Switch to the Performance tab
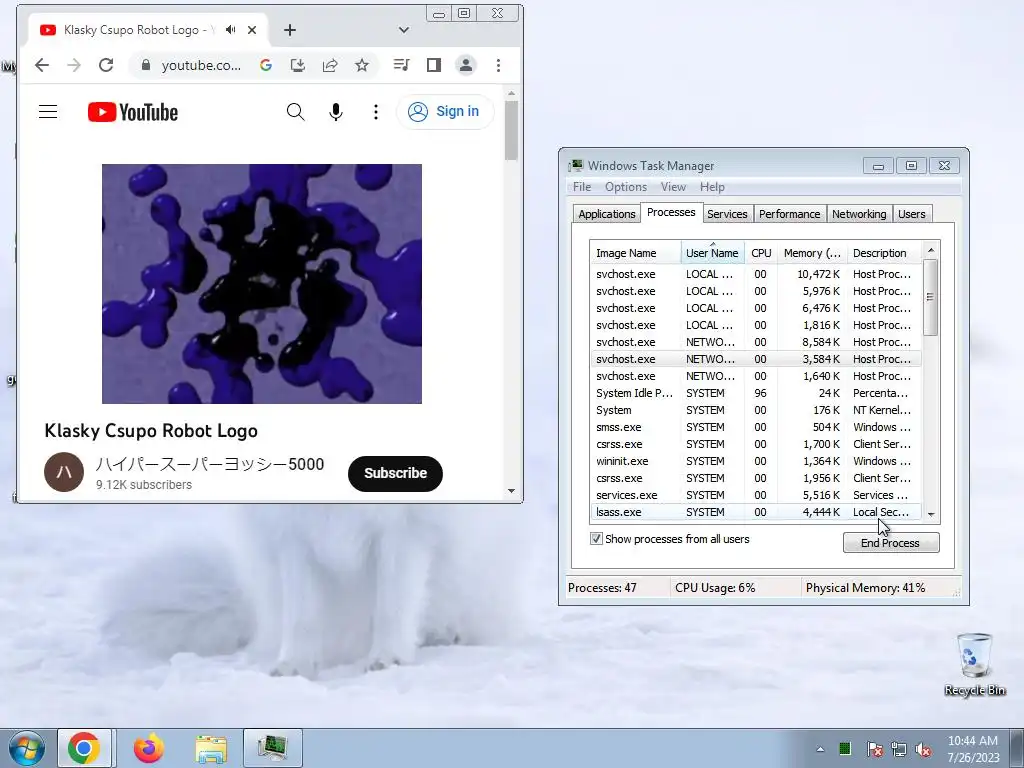The image size is (1024, 768). (x=789, y=214)
